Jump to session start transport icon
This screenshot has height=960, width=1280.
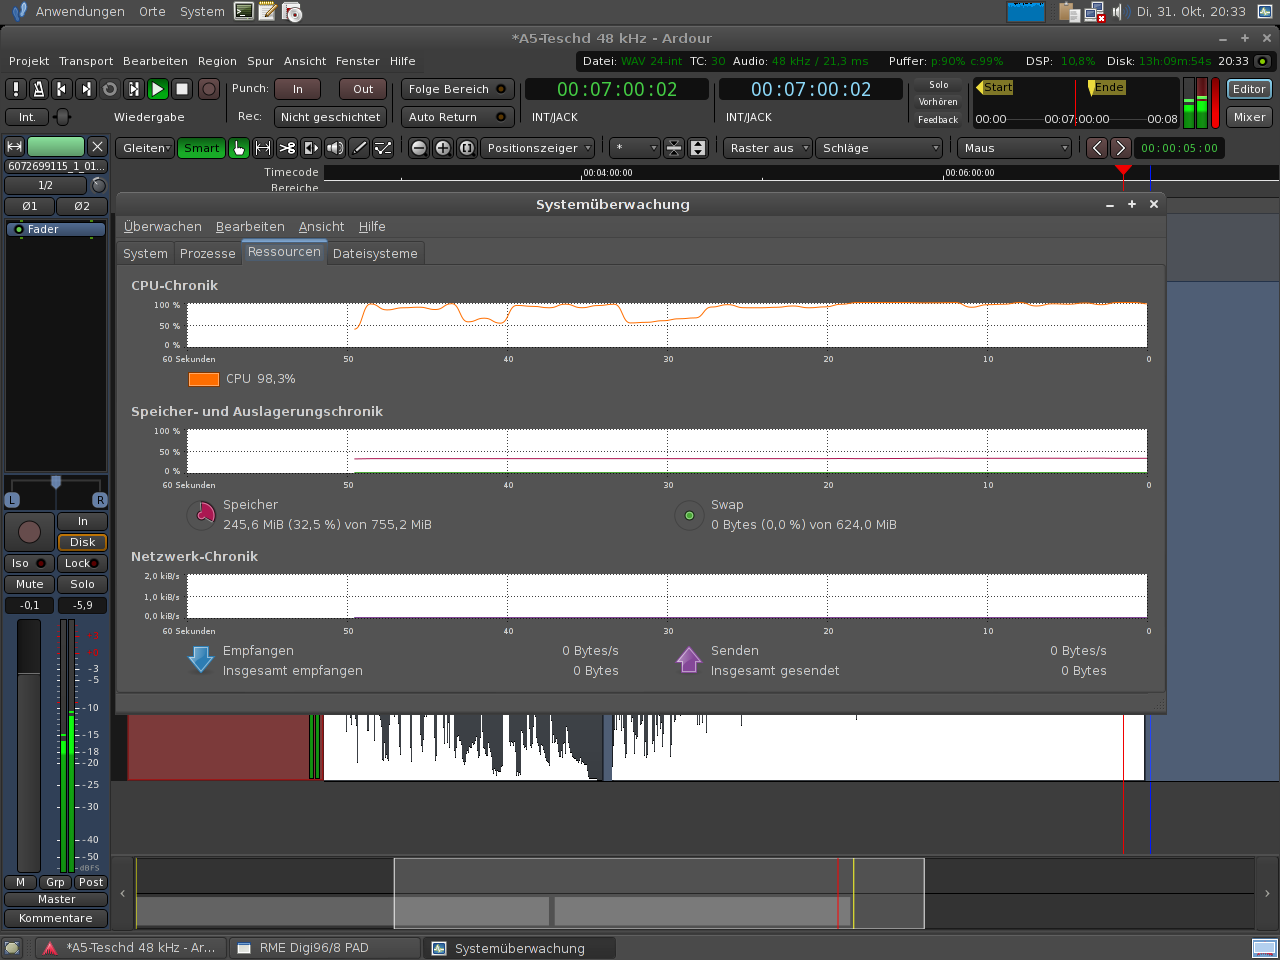[x=63, y=89]
